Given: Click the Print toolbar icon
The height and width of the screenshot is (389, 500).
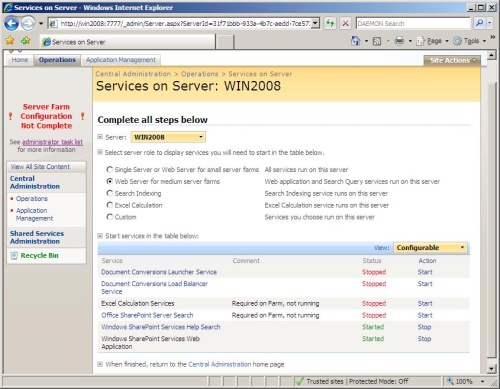Looking at the screenshot, I should pyautogui.click(x=399, y=41).
